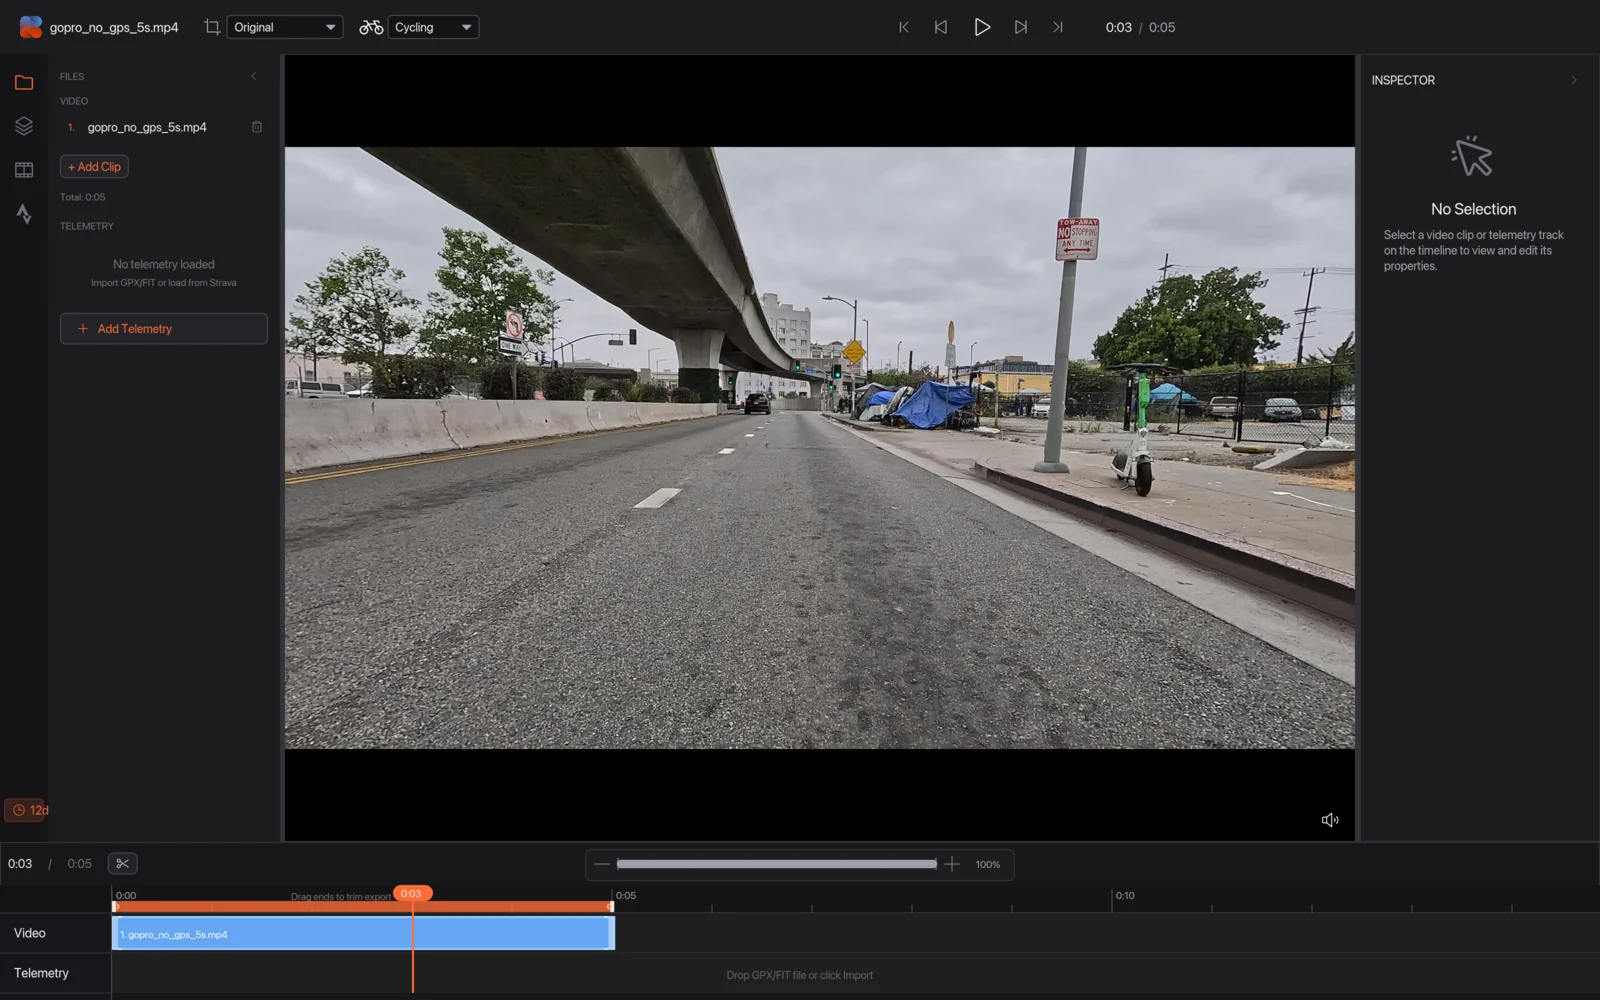Click the 12d trial badge
The width and height of the screenshot is (1600, 1000).
[x=27, y=810]
